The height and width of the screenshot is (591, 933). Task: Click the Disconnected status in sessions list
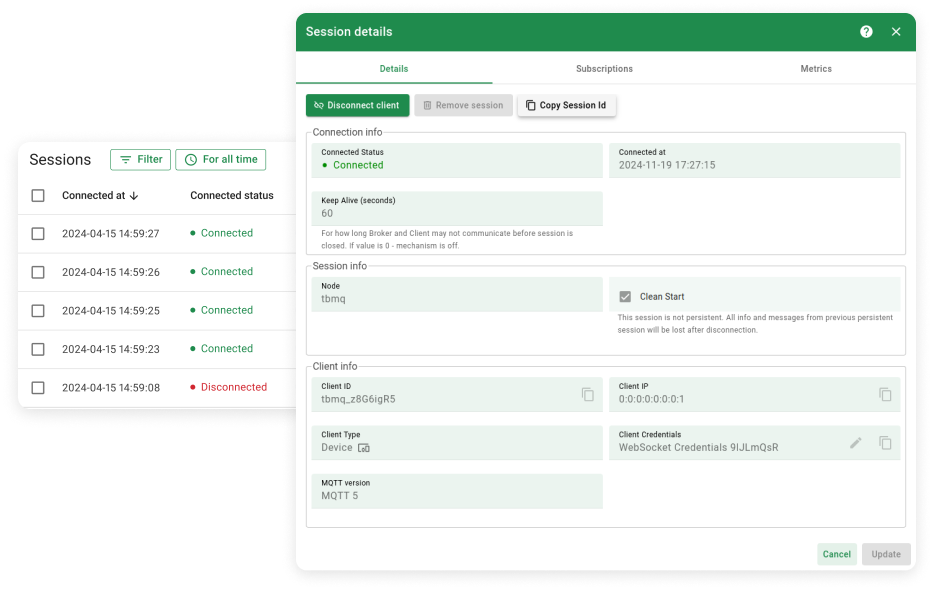pyautogui.click(x=228, y=387)
